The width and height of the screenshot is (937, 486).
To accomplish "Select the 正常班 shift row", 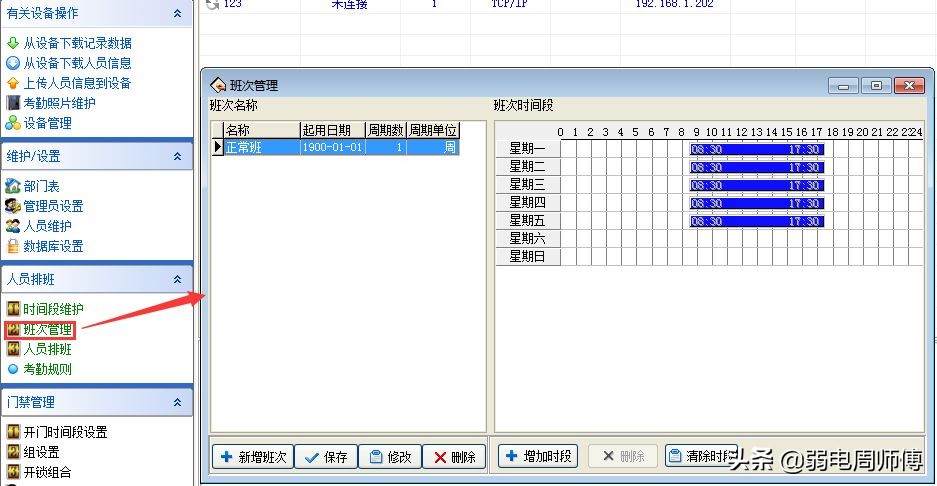I will point(260,147).
